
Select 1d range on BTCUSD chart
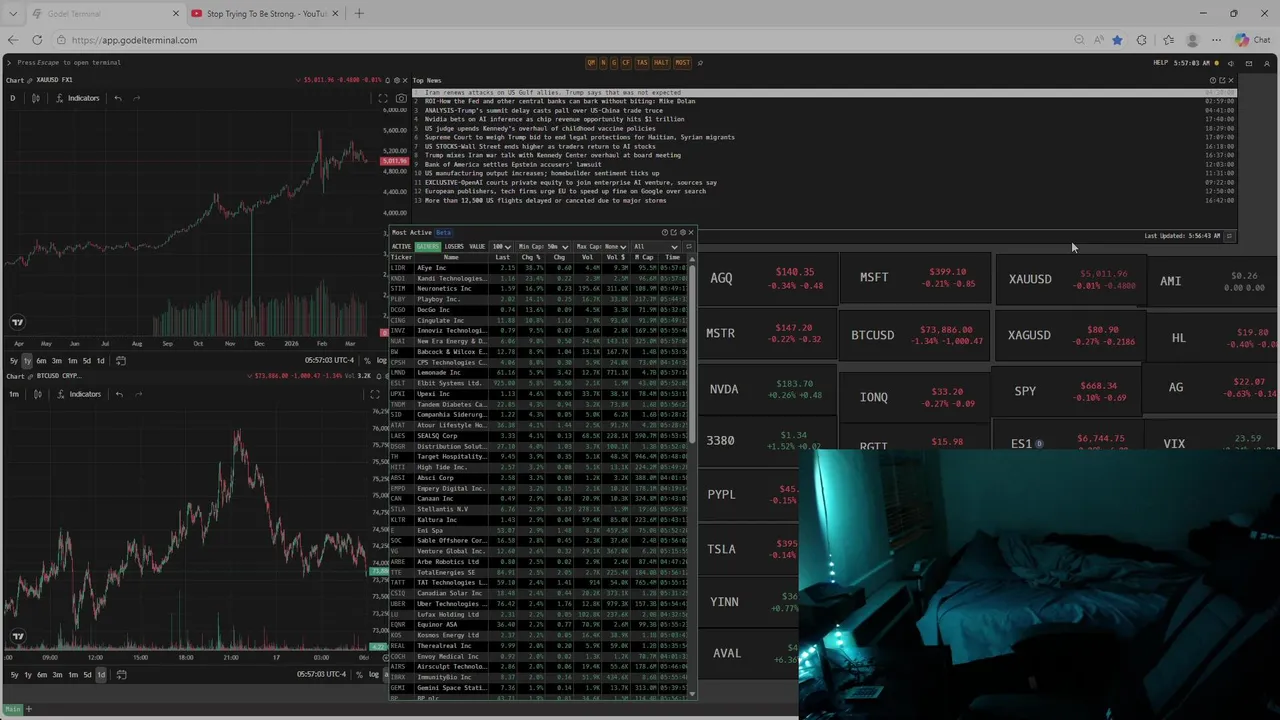pyautogui.click(x=100, y=674)
